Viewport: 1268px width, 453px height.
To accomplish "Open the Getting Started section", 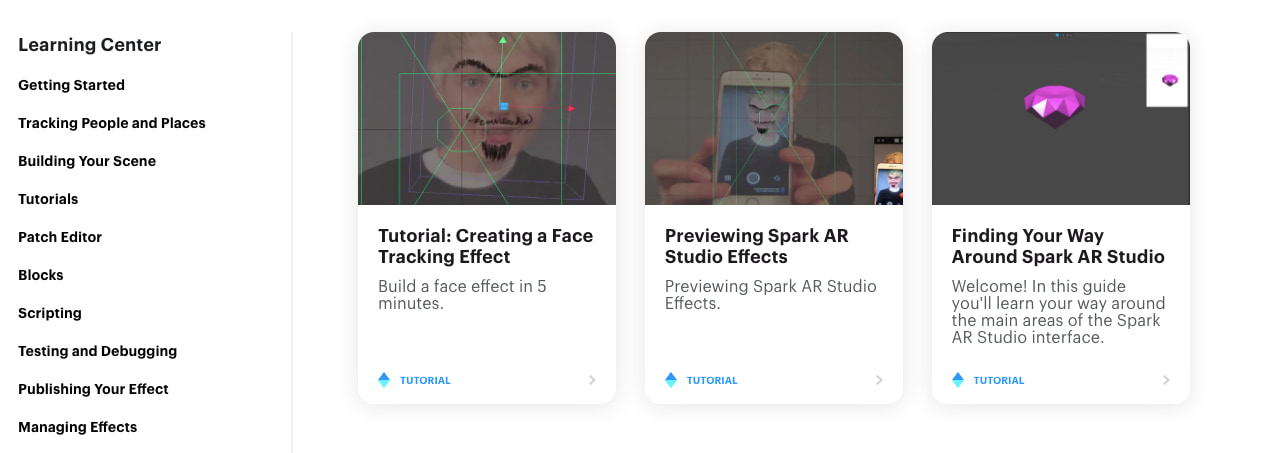I will 71,85.
